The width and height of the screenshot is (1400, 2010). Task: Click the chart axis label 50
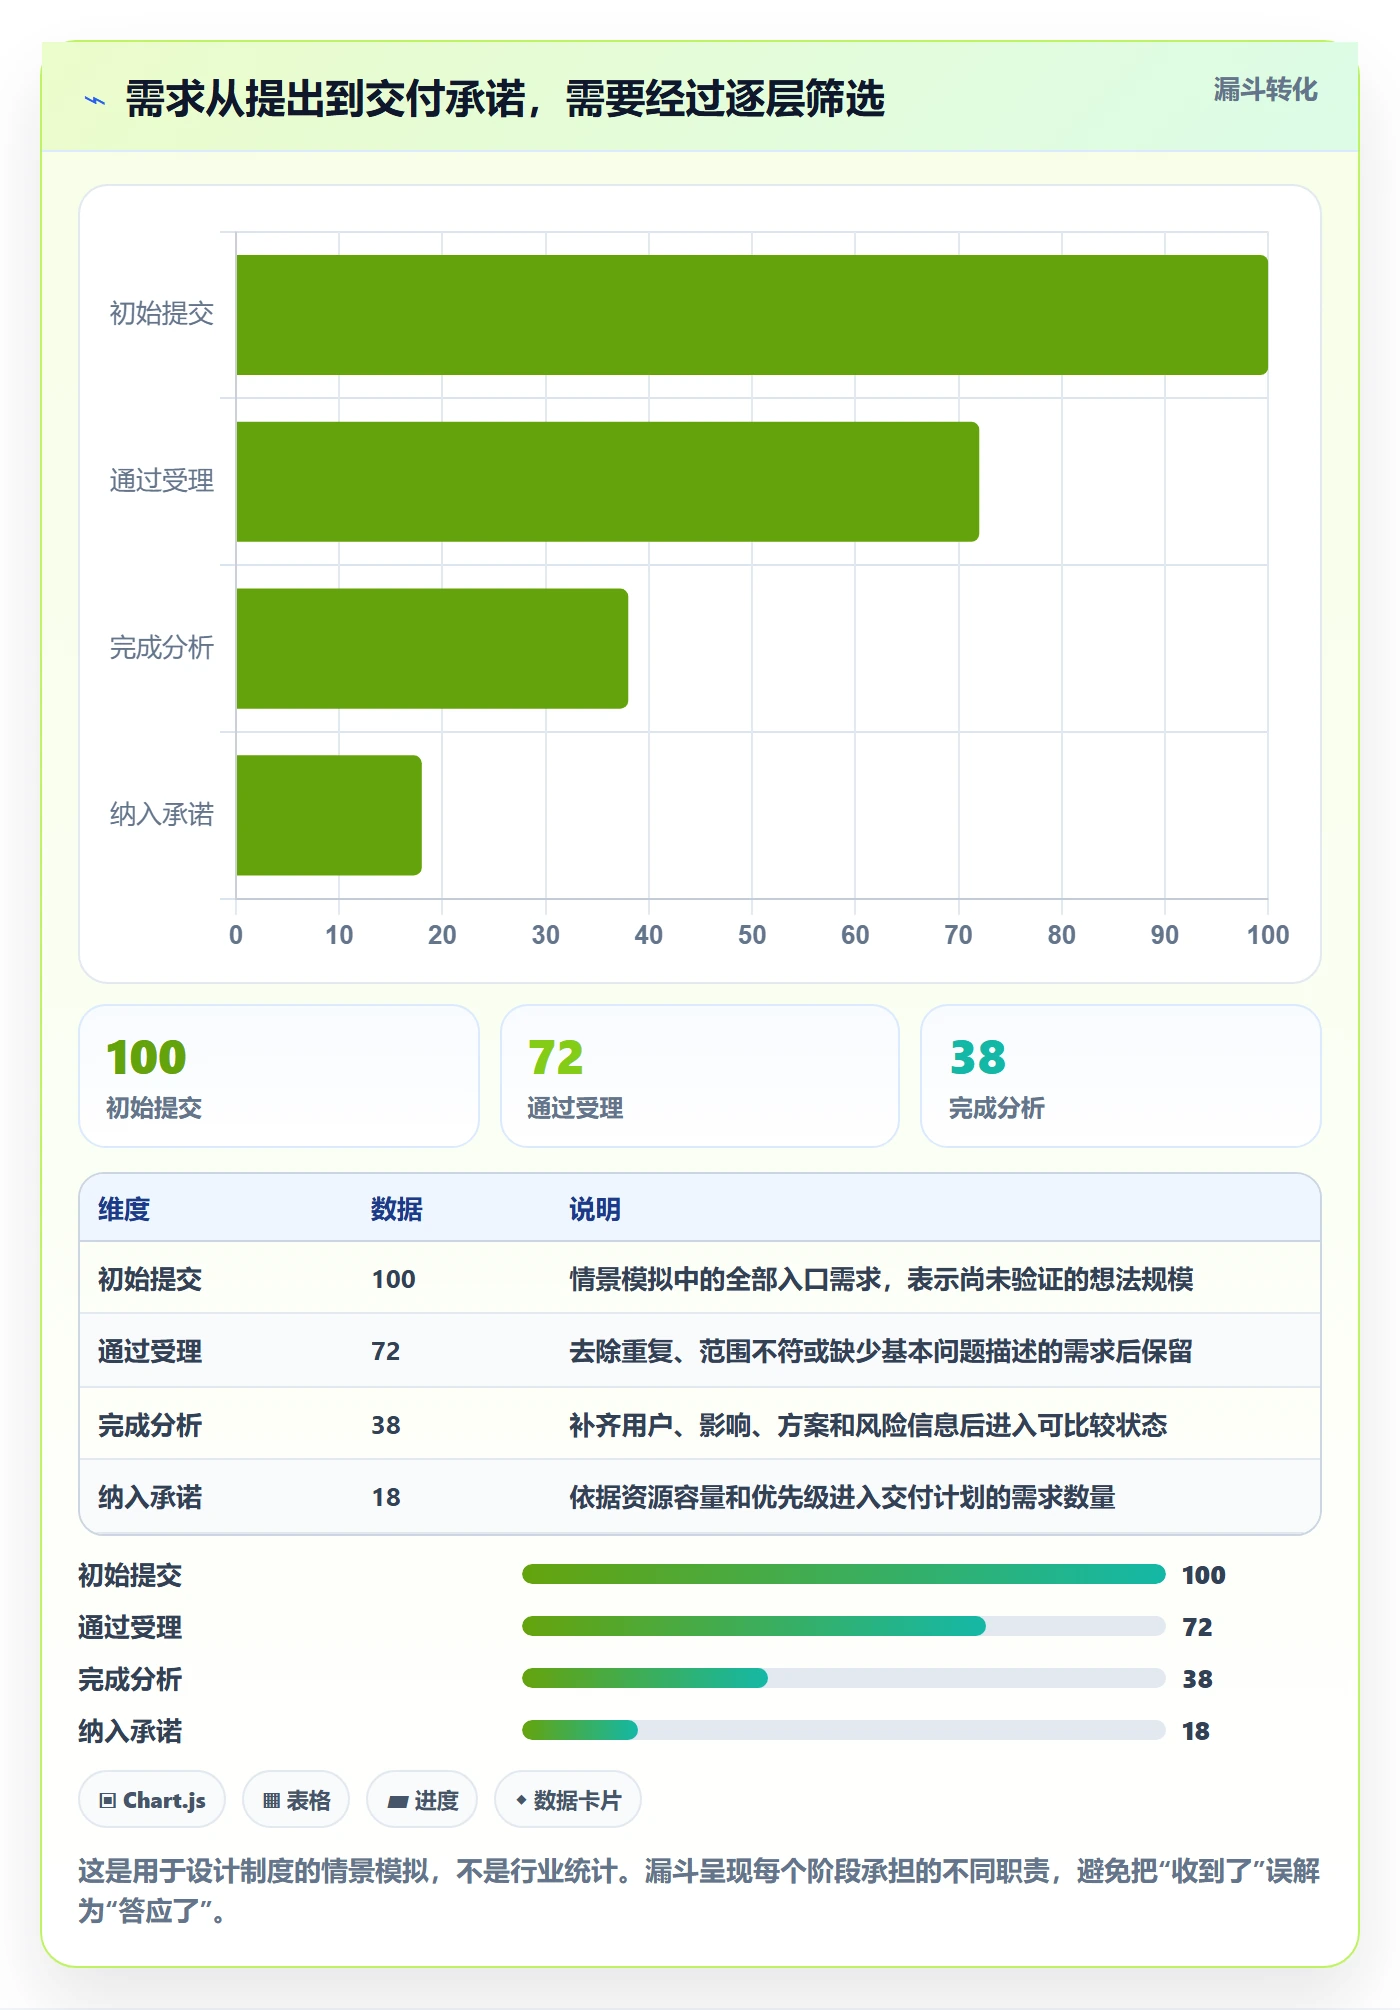[x=752, y=935]
